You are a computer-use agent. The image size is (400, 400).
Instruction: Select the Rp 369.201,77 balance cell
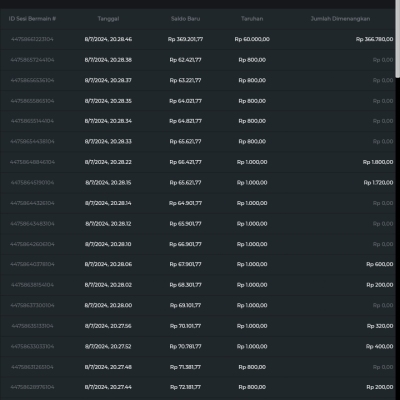[185, 39]
